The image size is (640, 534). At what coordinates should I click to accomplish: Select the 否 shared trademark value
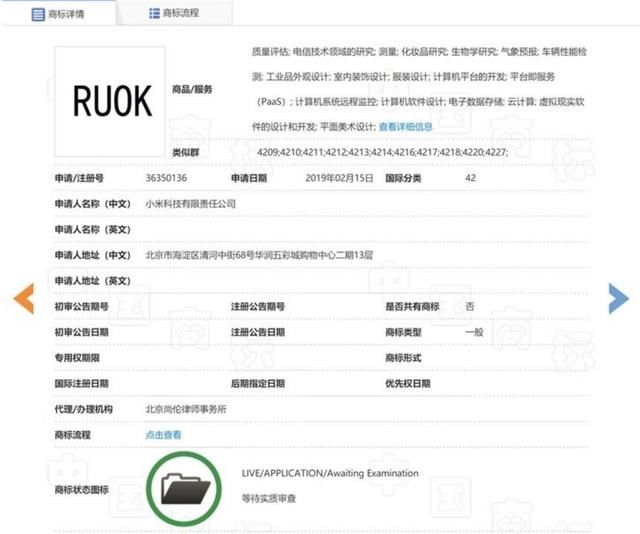pos(470,307)
